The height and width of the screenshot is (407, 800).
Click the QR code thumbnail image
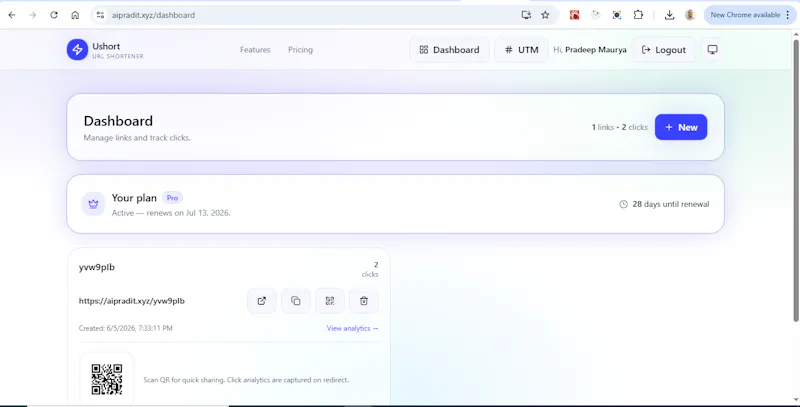[x=107, y=379]
